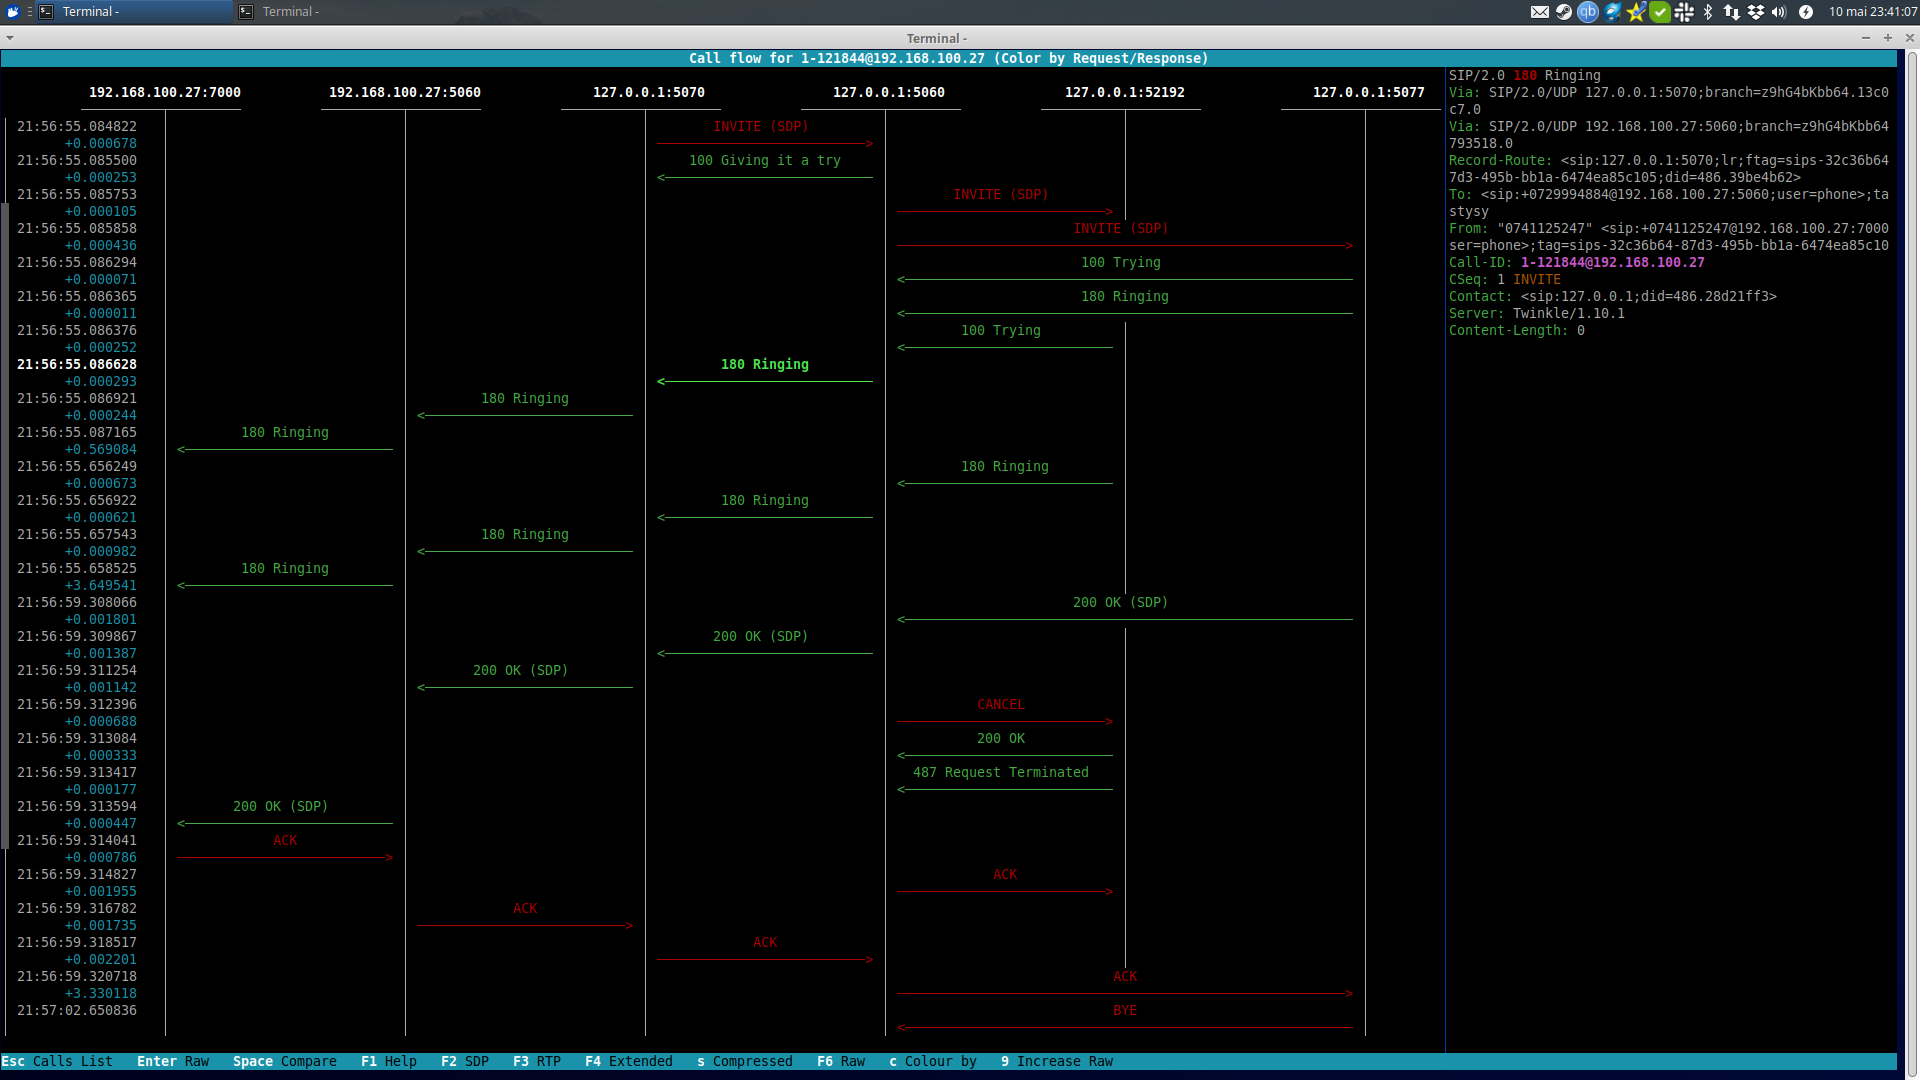Open the volume speaker icon
Image resolution: width=1920 pixels, height=1080 pixels.
click(1779, 12)
